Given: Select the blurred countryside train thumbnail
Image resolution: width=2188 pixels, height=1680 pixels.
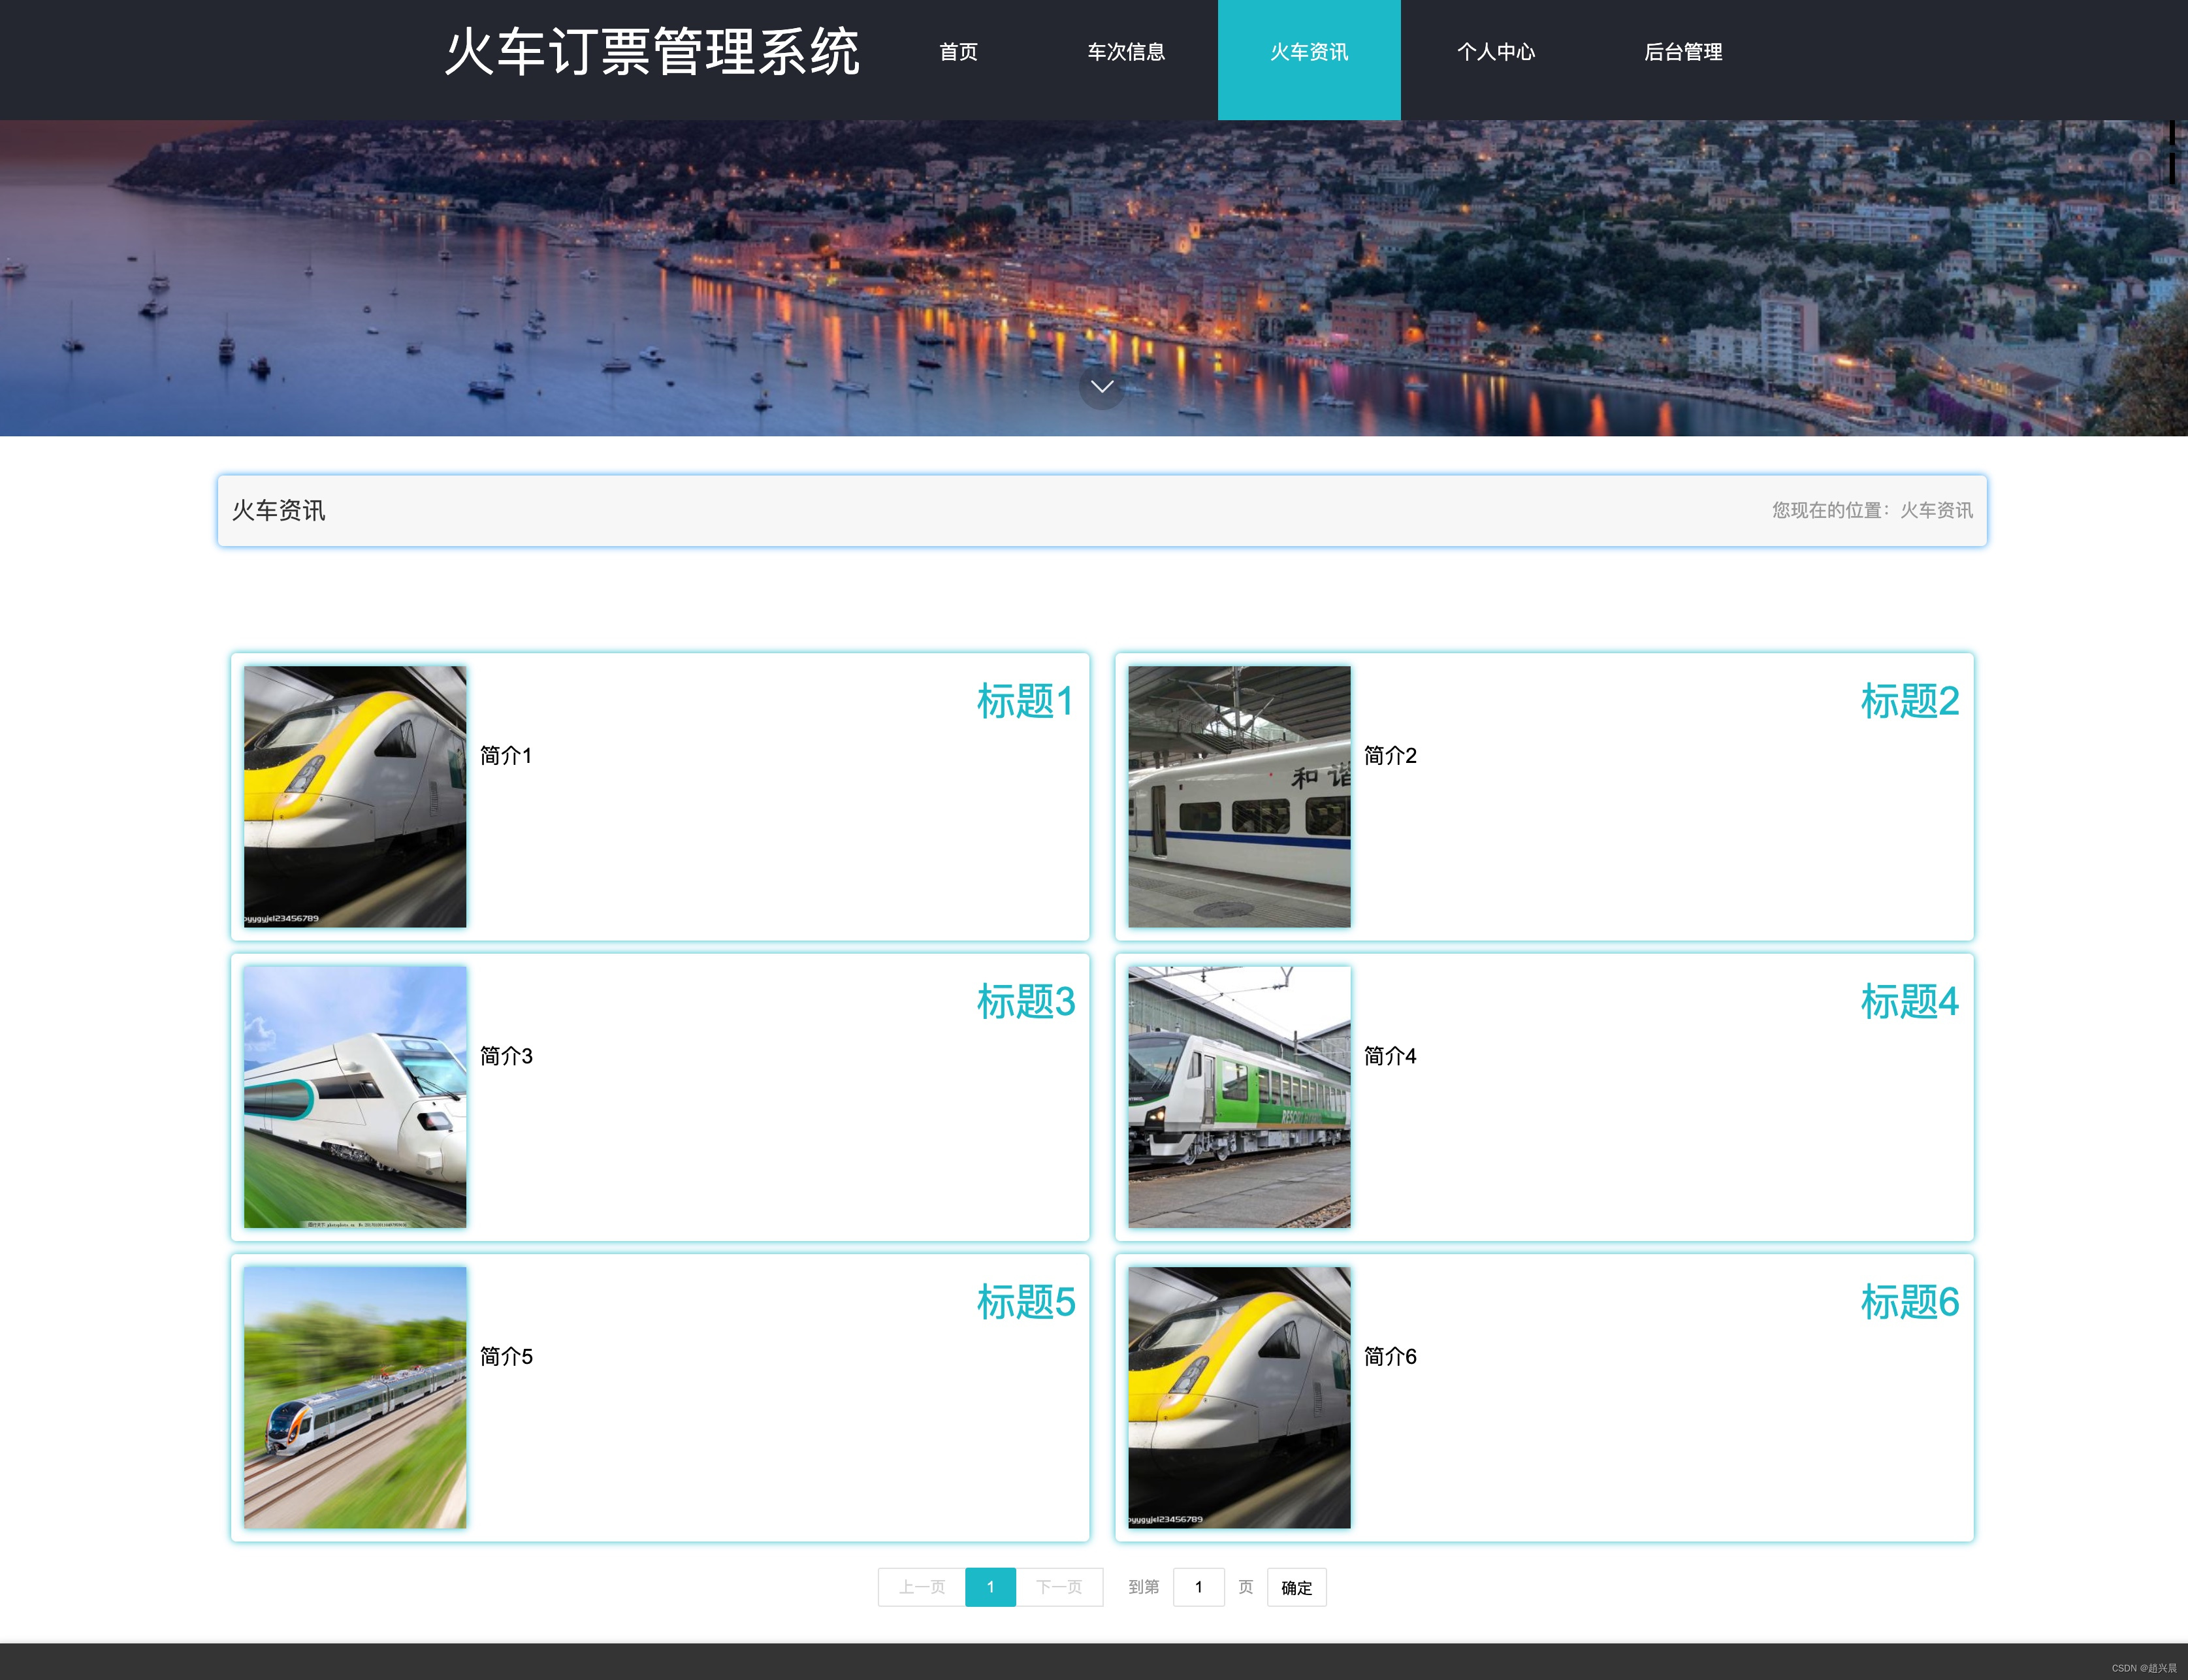Looking at the screenshot, I should coord(355,1397).
